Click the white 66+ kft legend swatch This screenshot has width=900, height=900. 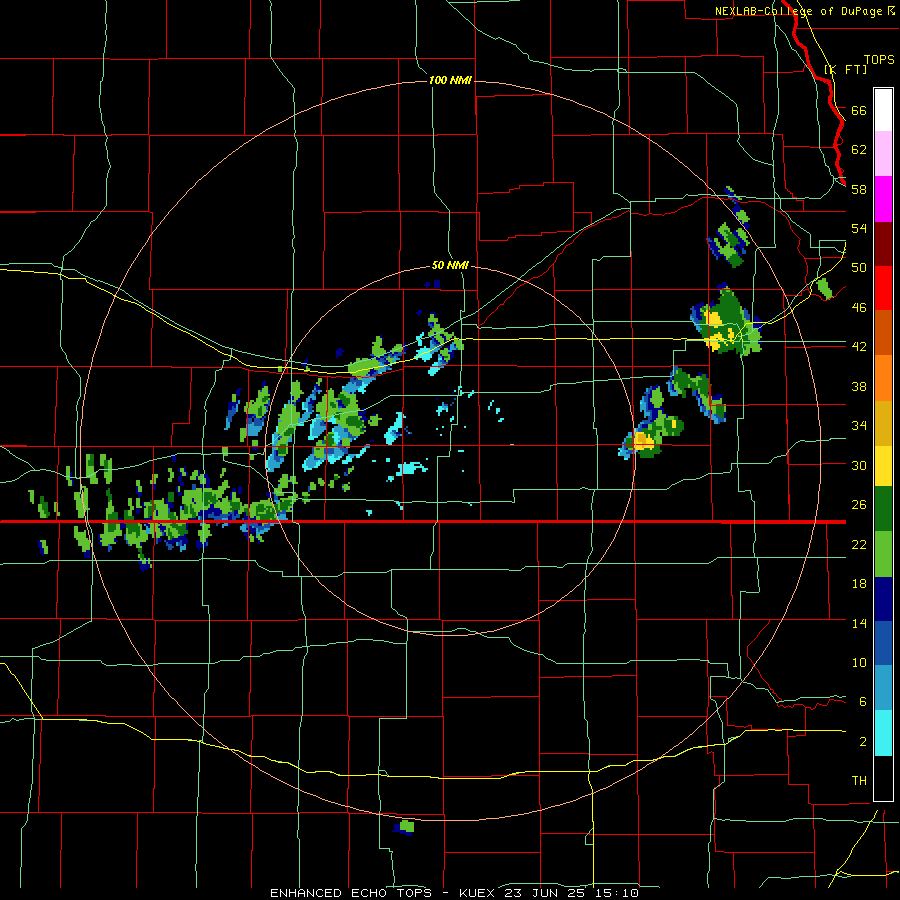(883, 110)
